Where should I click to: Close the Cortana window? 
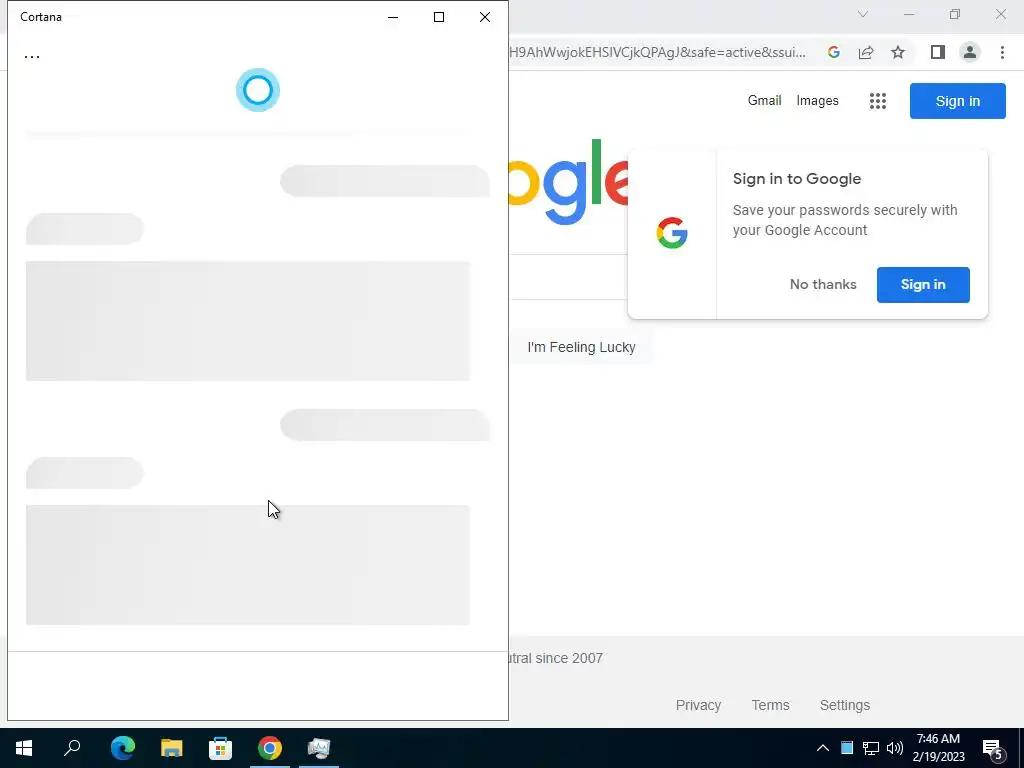[x=485, y=17]
